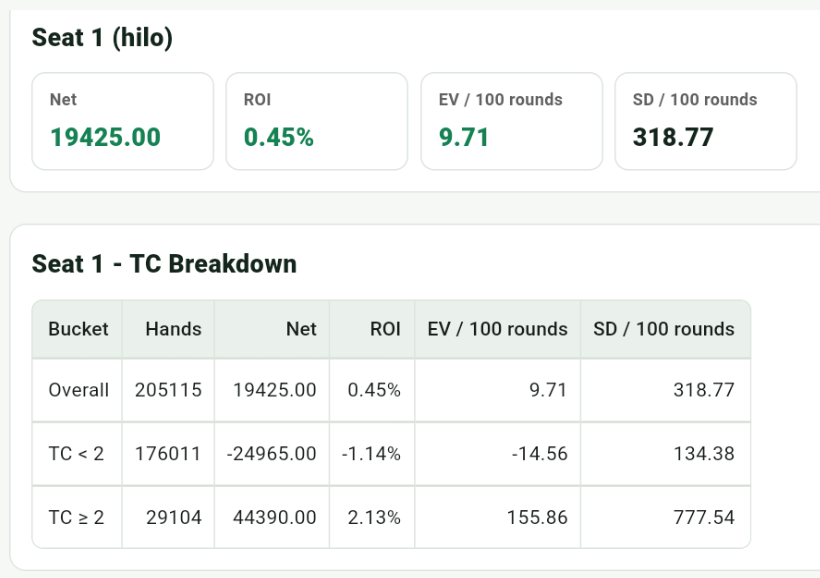820x578 pixels.
Task: Click the EV / 100 rounds table header
Action: [x=497, y=329]
